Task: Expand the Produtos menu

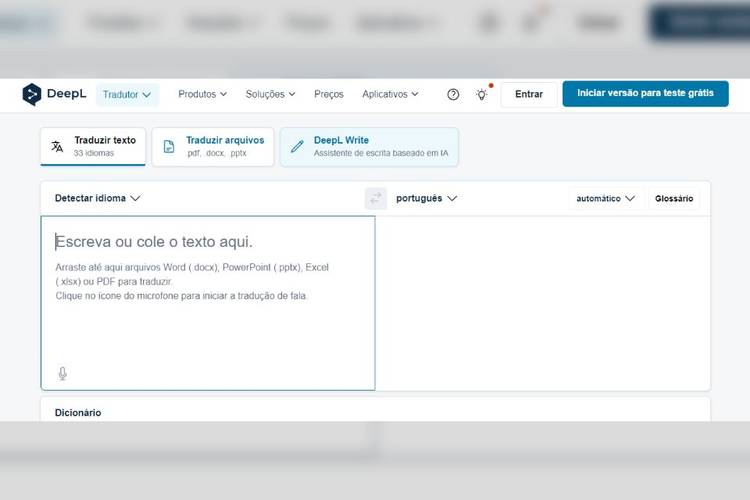Action: click(x=202, y=94)
